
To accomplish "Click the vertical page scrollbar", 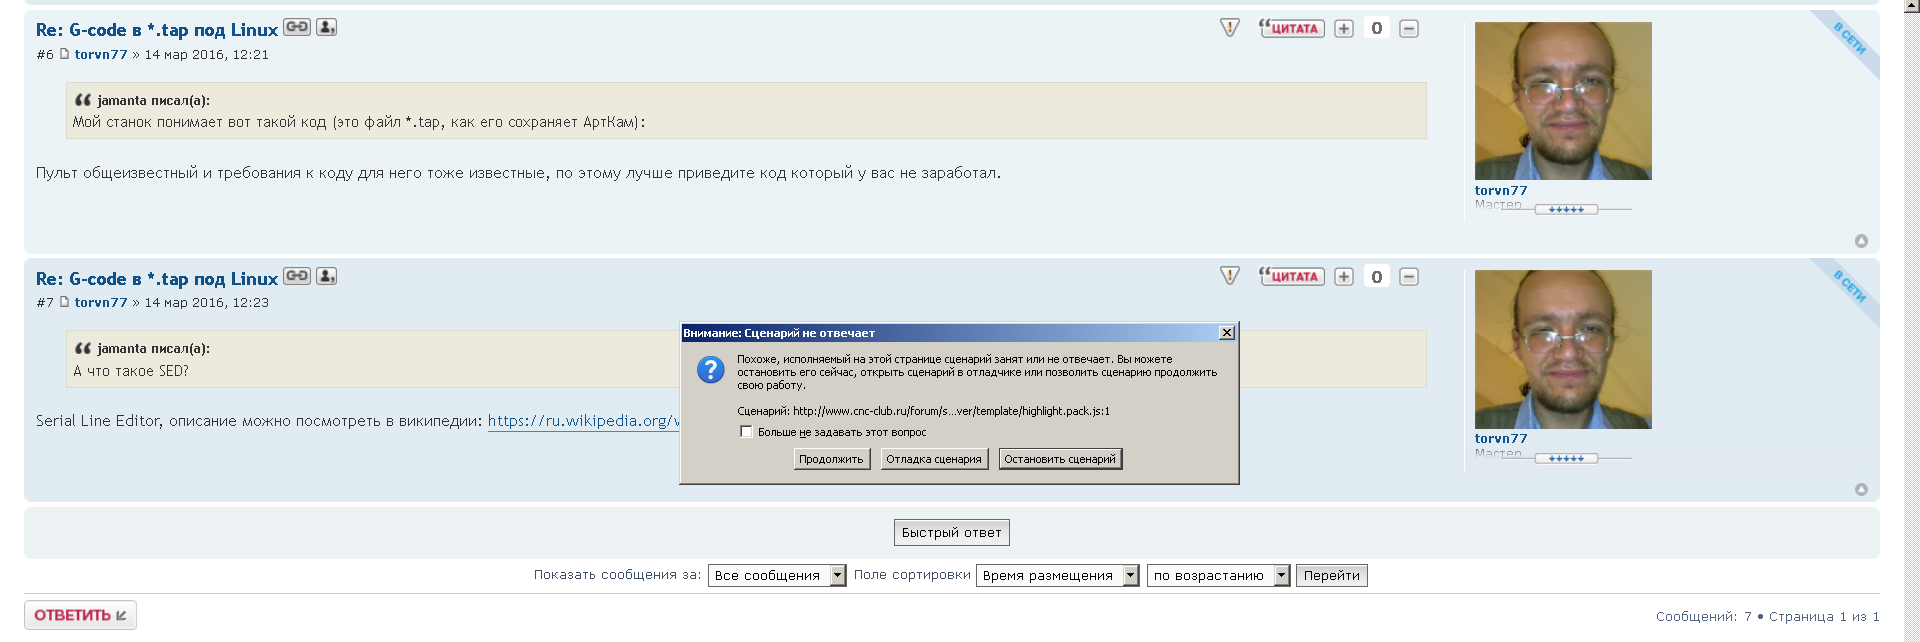I will click(x=1912, y=321).
